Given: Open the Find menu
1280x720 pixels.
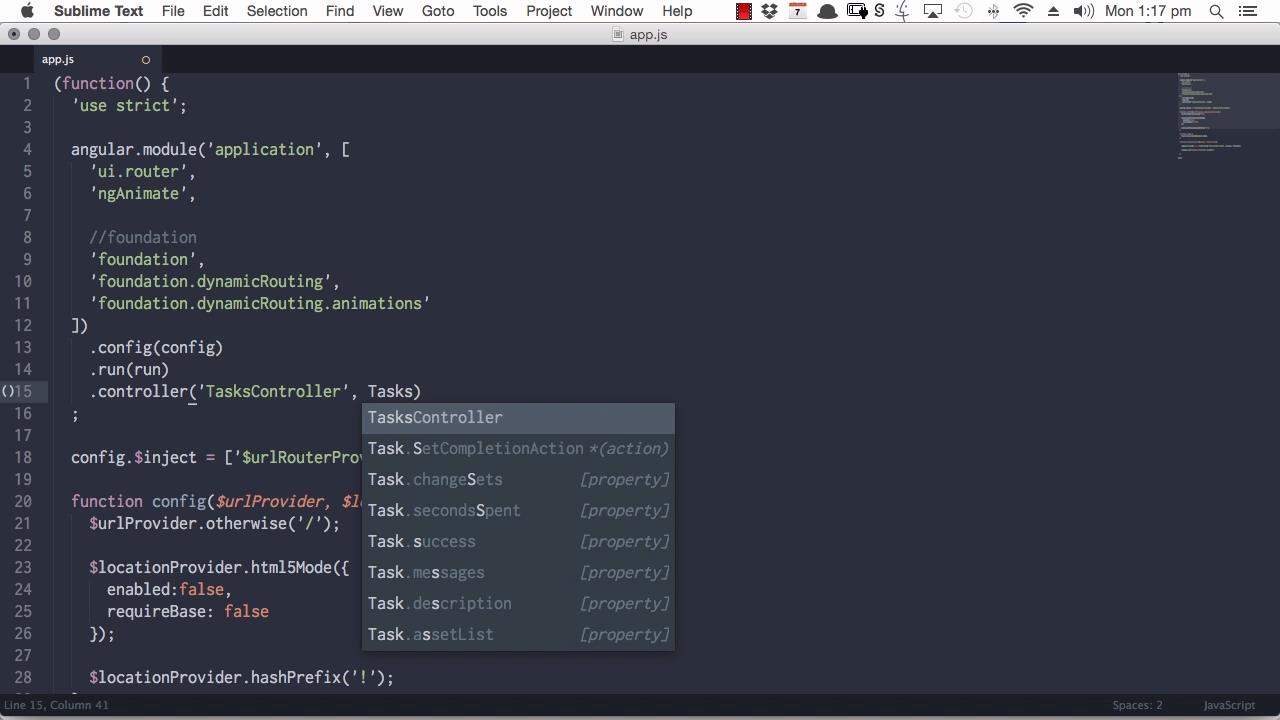Looking at the screenshot, I should point(340,11).
